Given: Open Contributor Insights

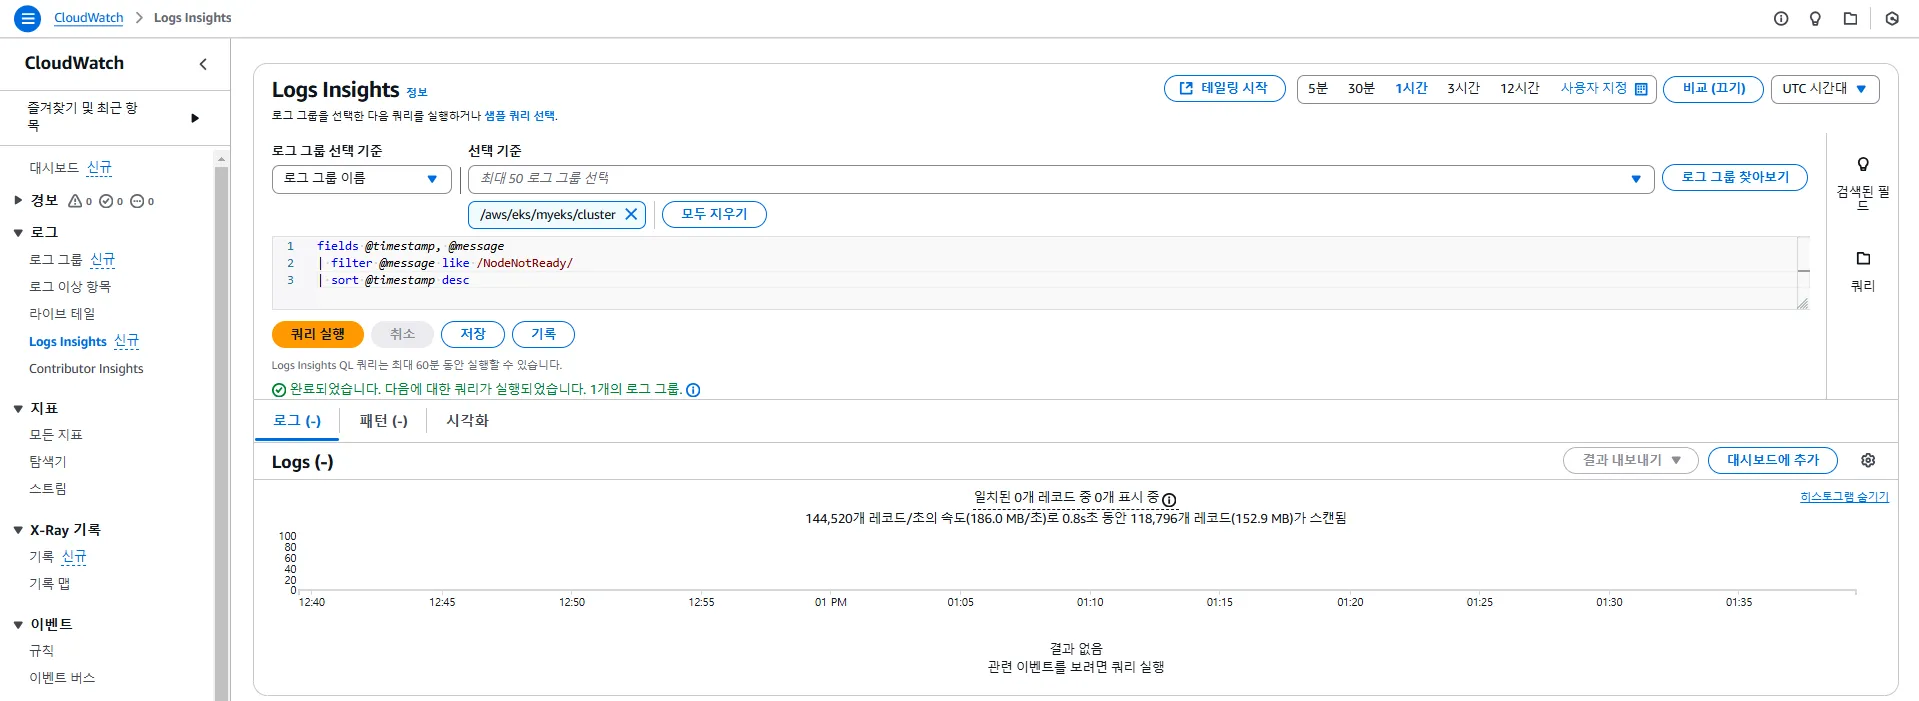Looking at the screenshot, I should [86, 368].
